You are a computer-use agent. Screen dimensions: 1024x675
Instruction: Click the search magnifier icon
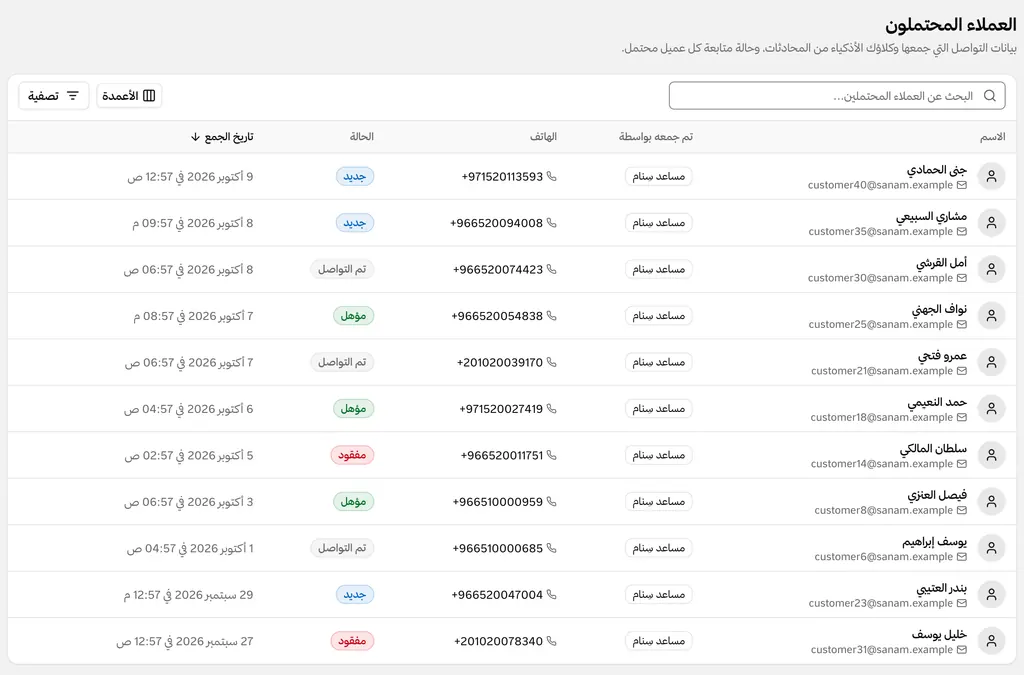tap(989, 96)
